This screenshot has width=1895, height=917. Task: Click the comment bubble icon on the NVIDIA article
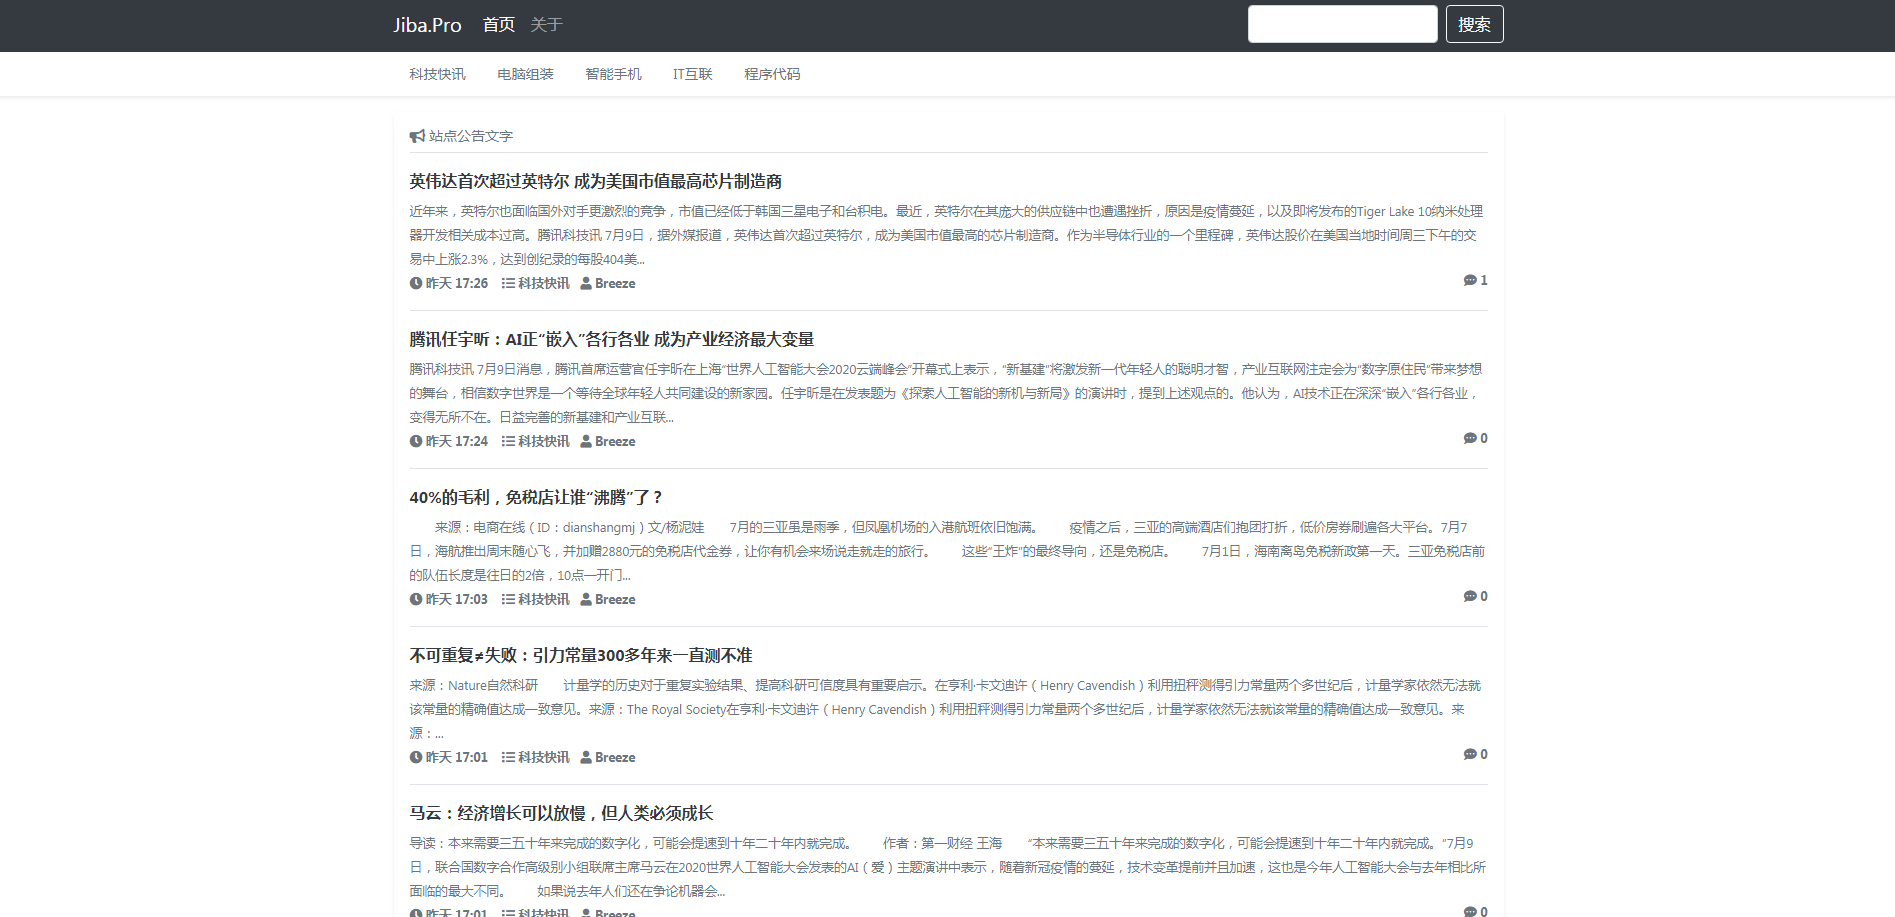click(1469, 280)
